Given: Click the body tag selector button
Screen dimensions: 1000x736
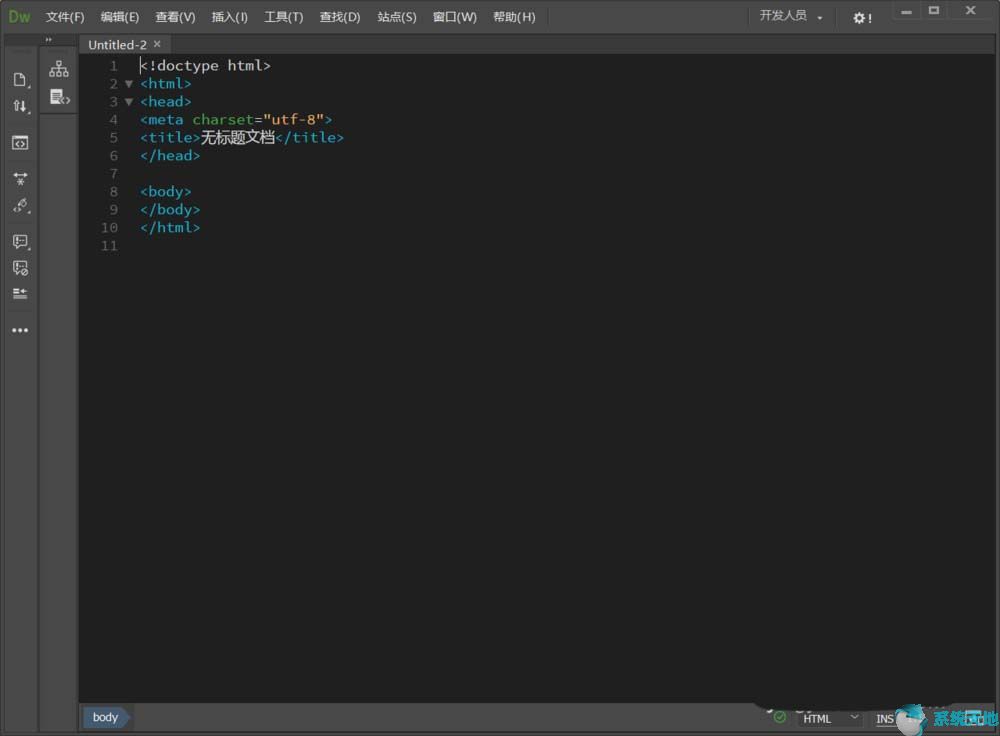Looking at the screenshot, I should 105,717.
